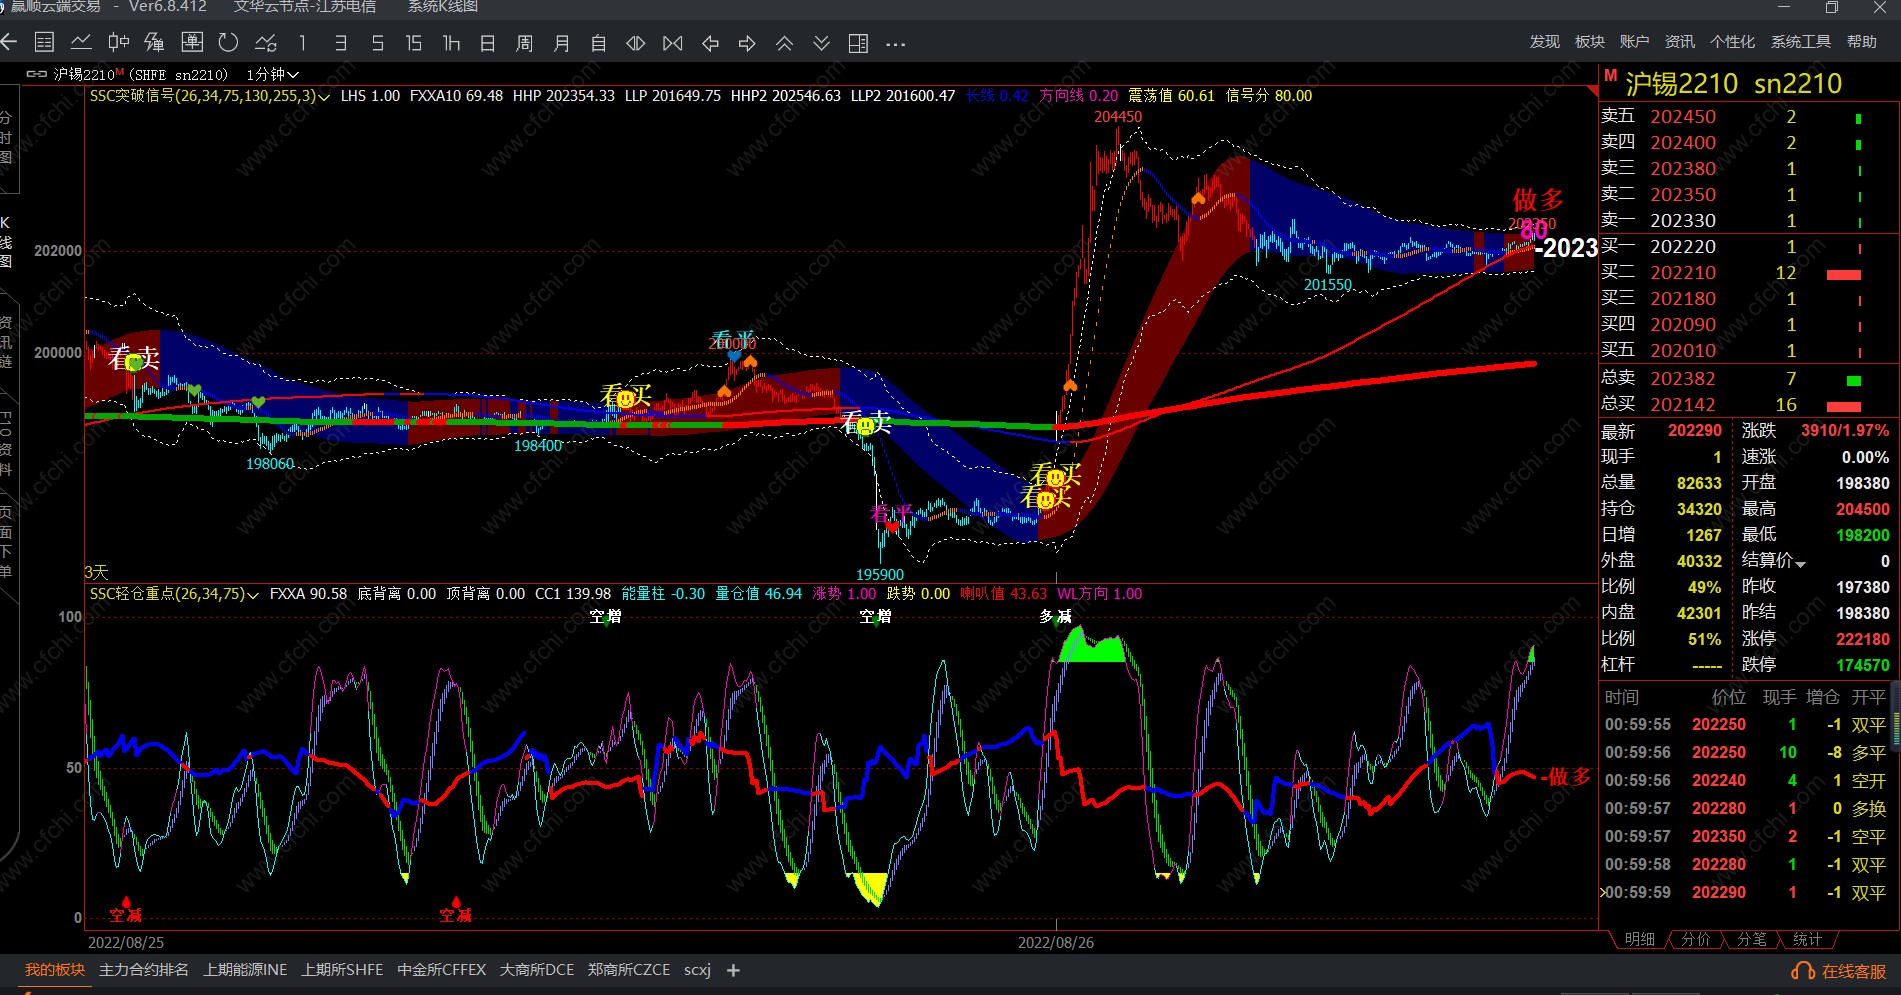Viewport: 1901px width, 995px height.
Task: Open the 发现 menu
Action: click(x=1544, y=42)
